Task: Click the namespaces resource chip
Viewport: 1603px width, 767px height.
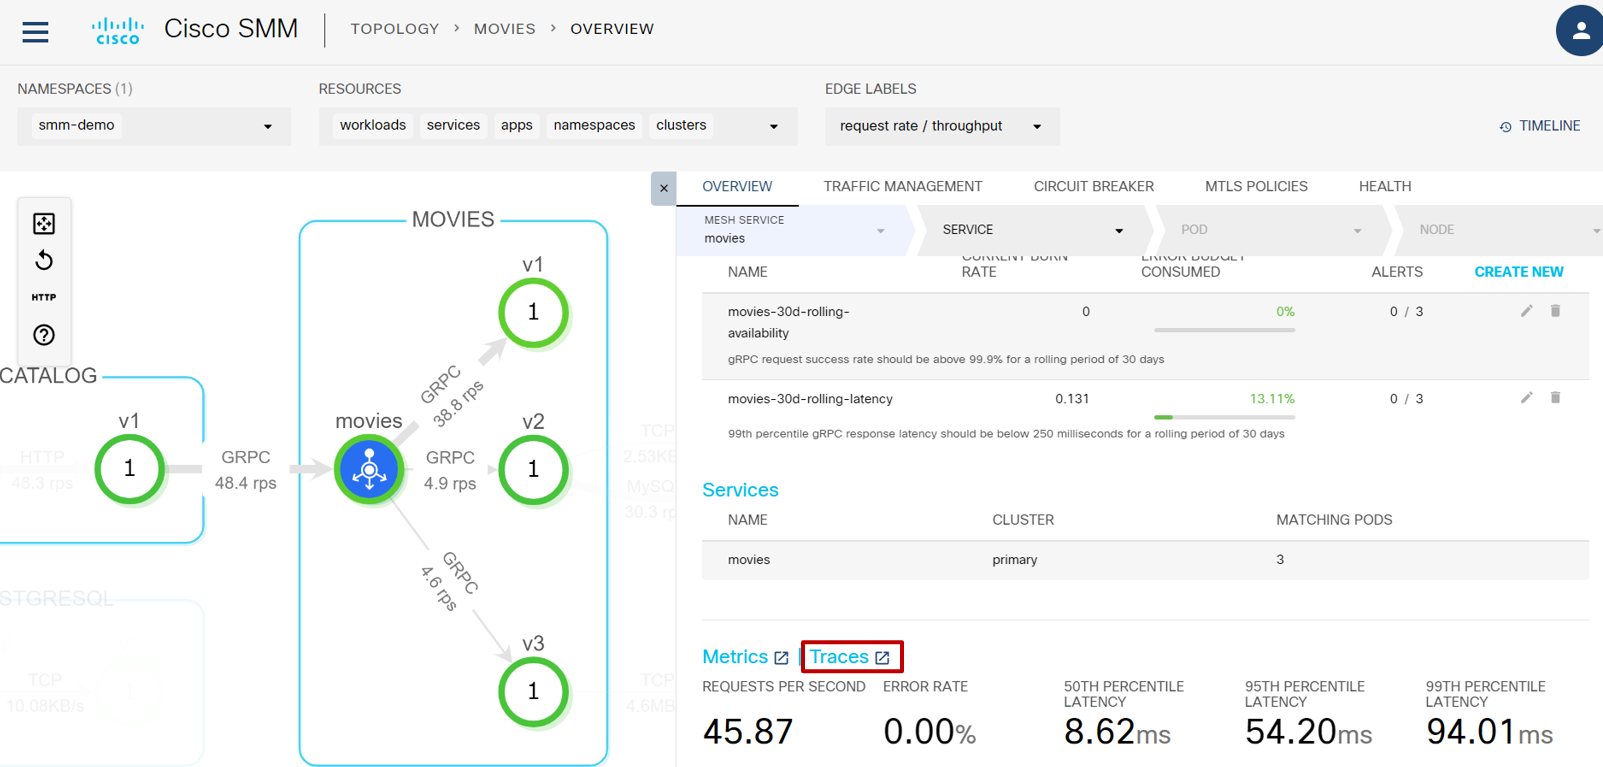Action: [594, 126]
